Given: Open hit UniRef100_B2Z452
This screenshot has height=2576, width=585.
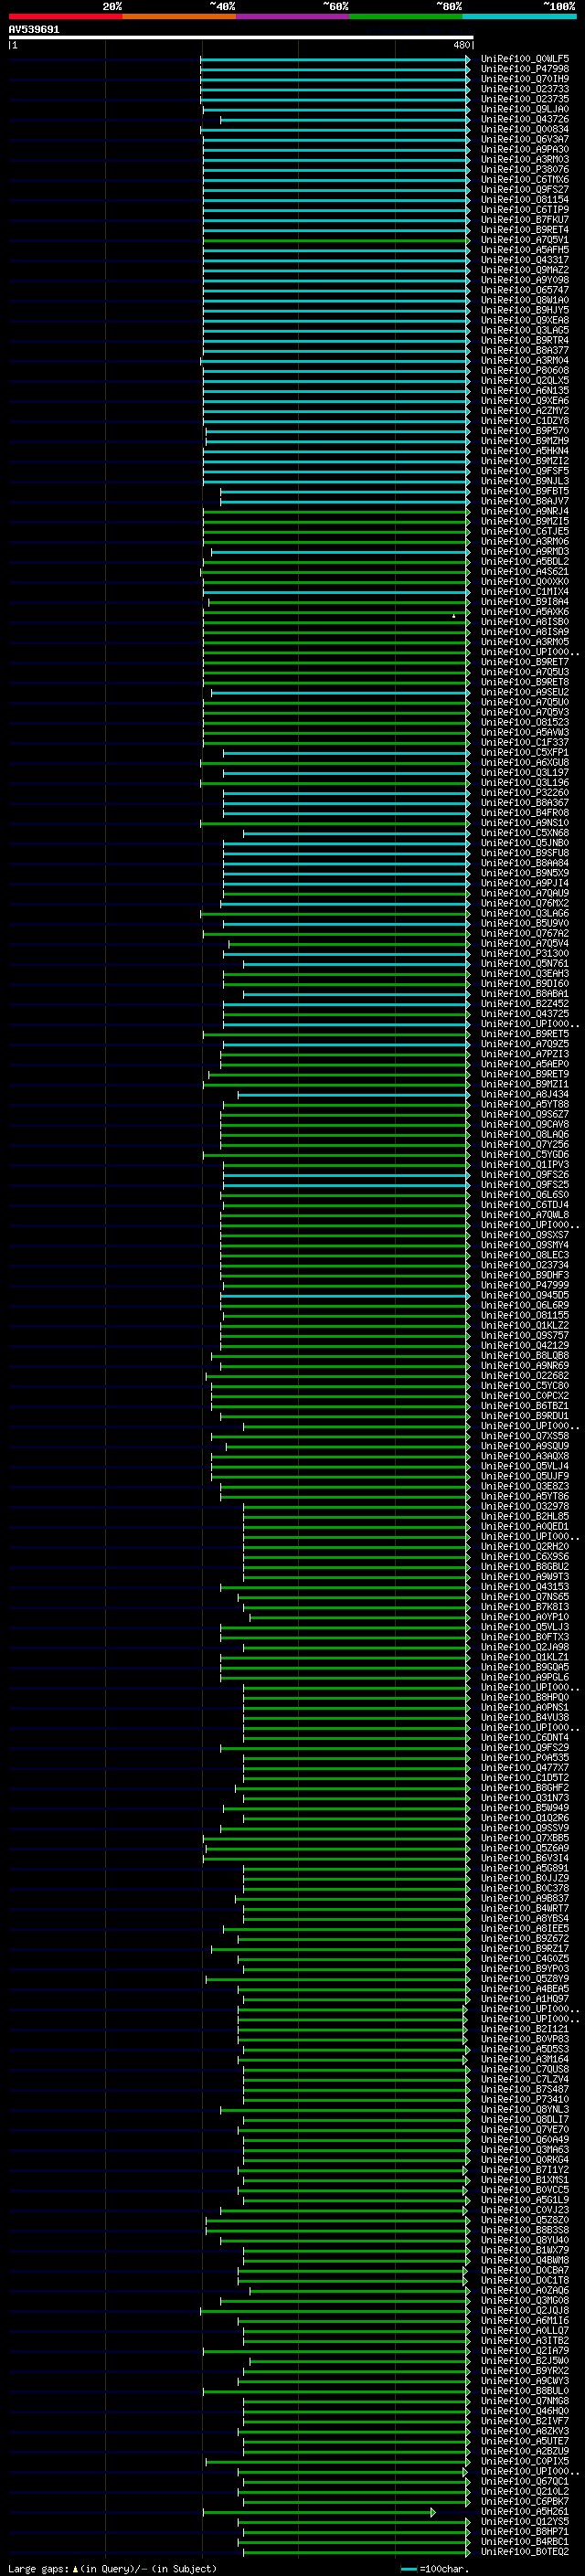Looking at the screenshot, I should tap(524, 1003).
